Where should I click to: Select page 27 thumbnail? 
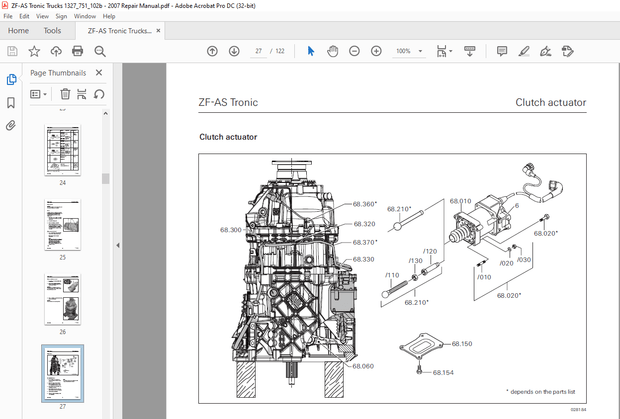tap(62, 374)
